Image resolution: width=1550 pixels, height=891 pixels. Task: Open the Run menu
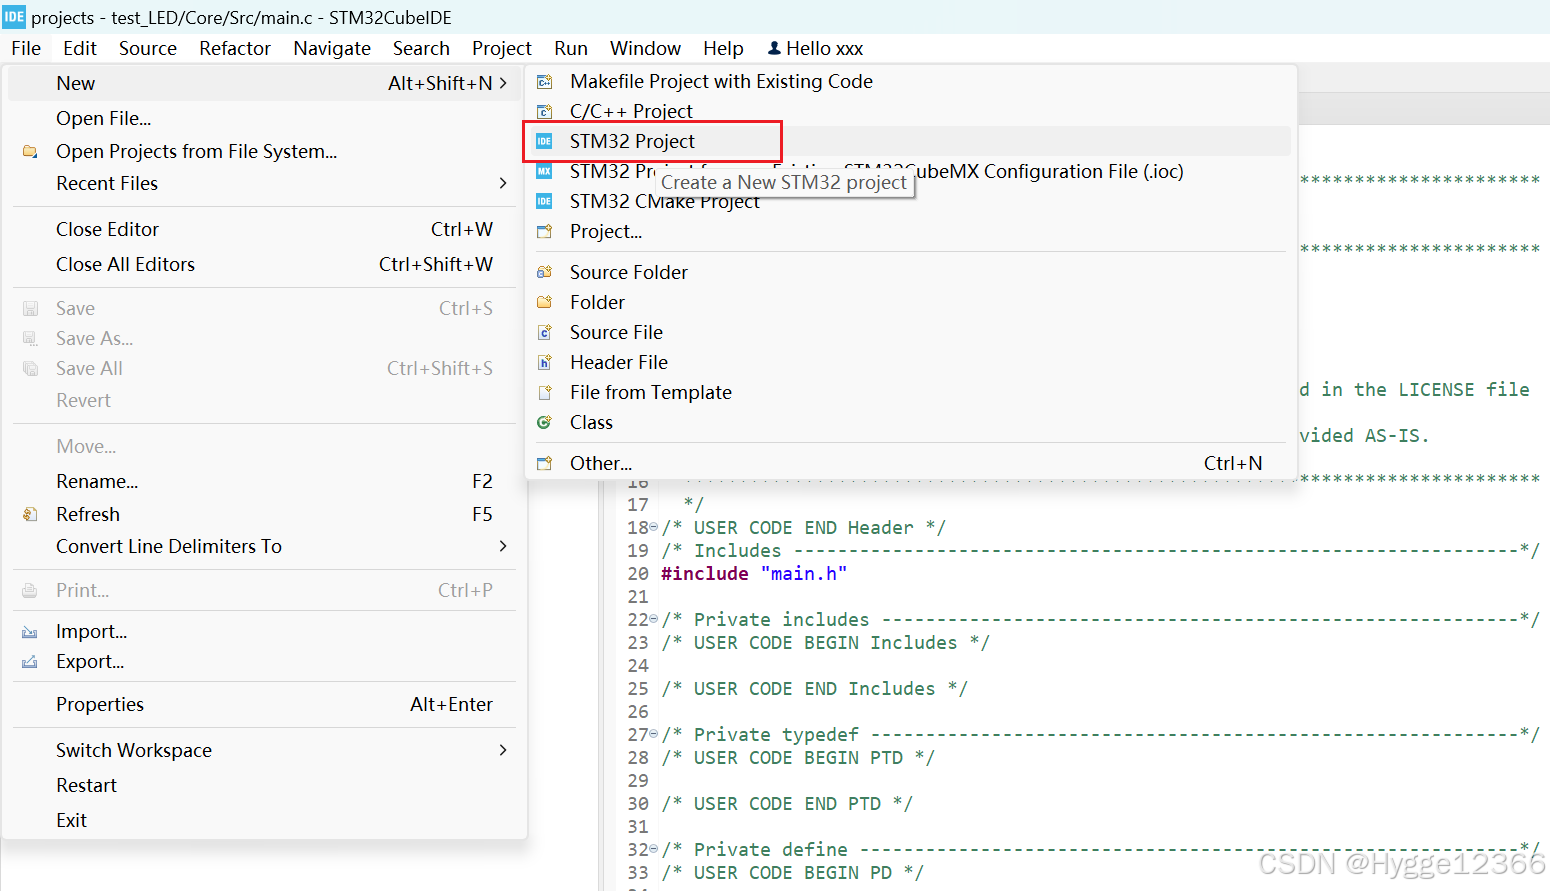pyautogui.click(x=571, y=48)
